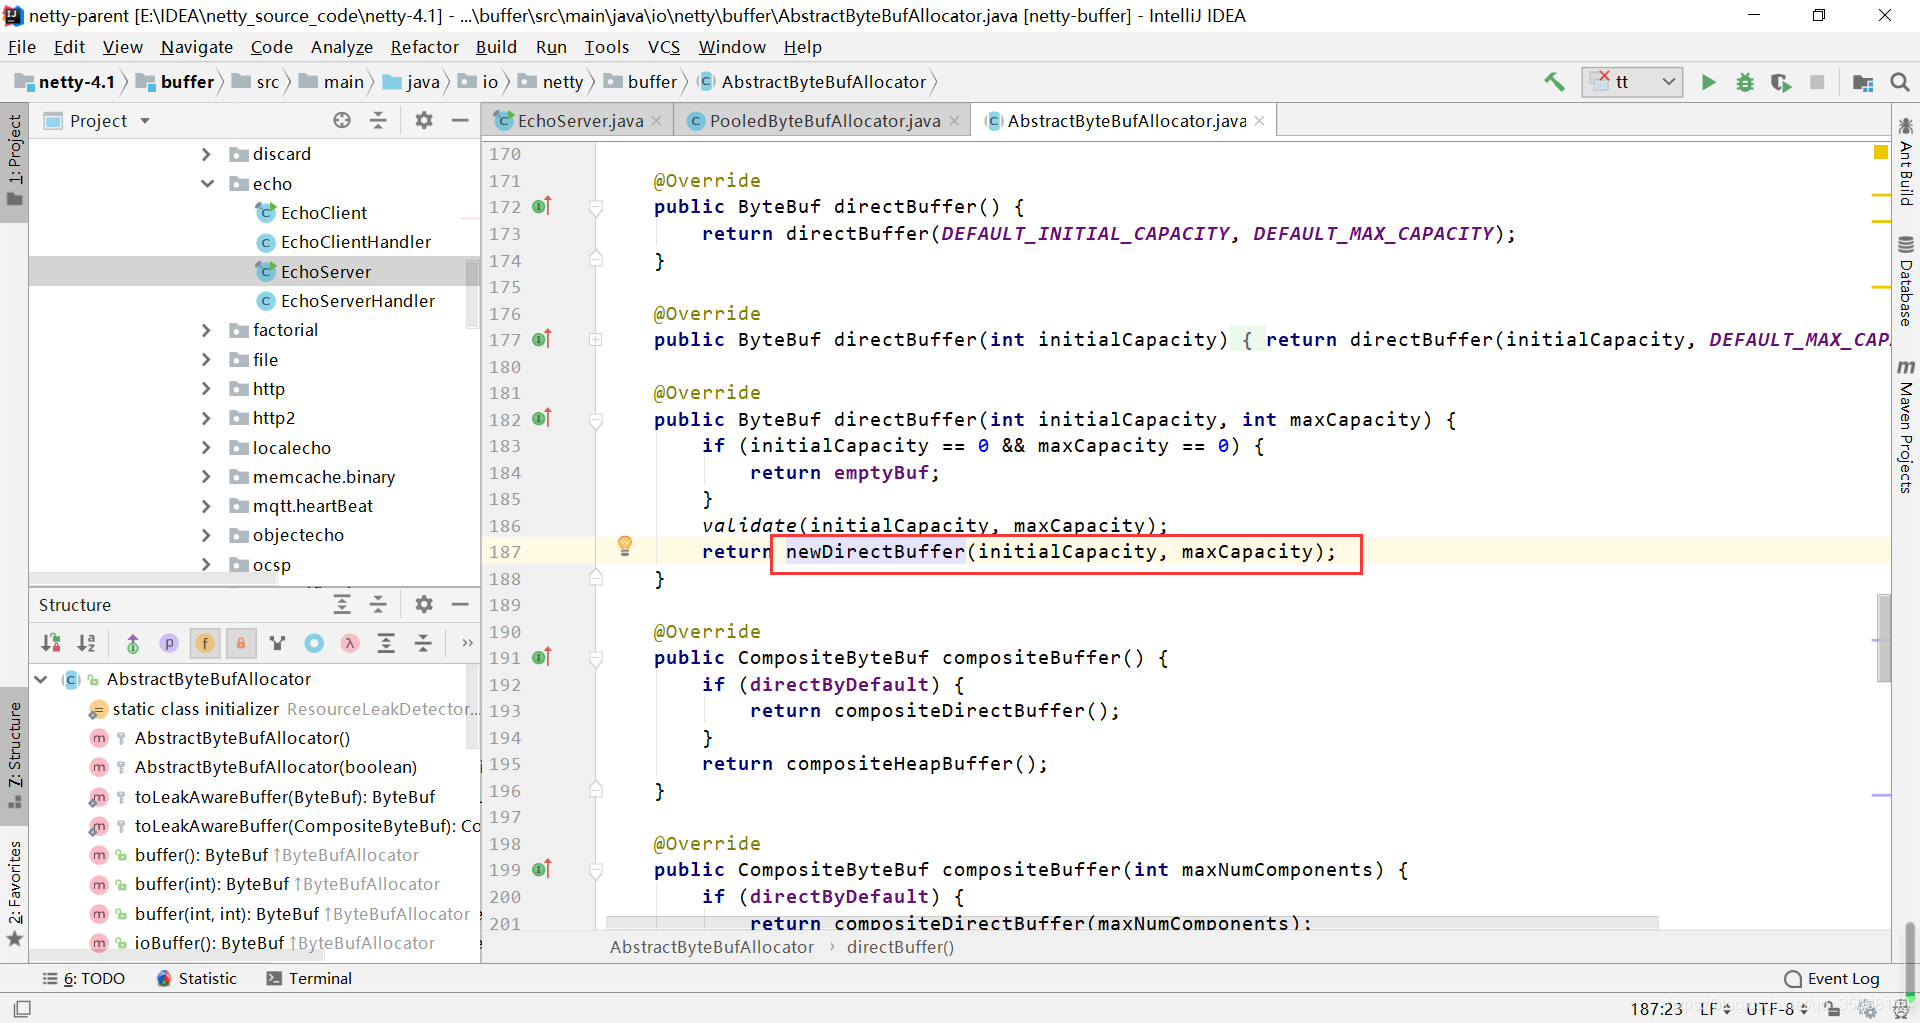Run configuration tt with green play icon
The image size is (1920, 1023).
tap(1709, 82)
